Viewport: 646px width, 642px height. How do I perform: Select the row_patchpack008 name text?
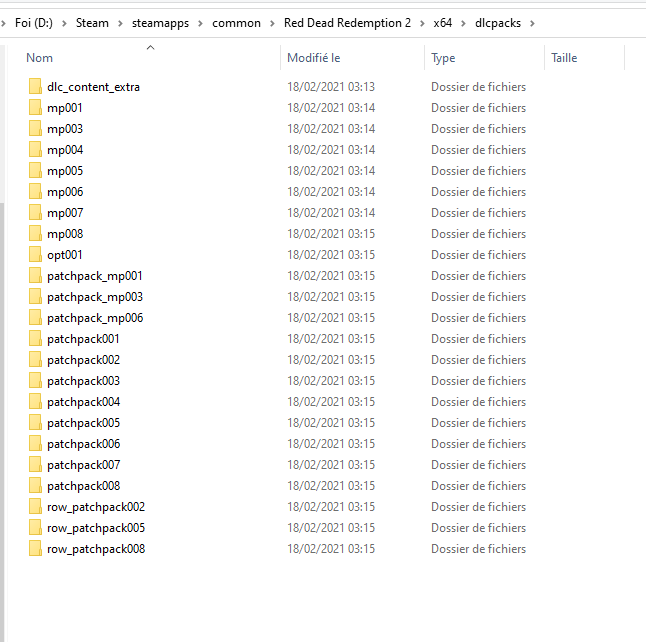(96, 549)
